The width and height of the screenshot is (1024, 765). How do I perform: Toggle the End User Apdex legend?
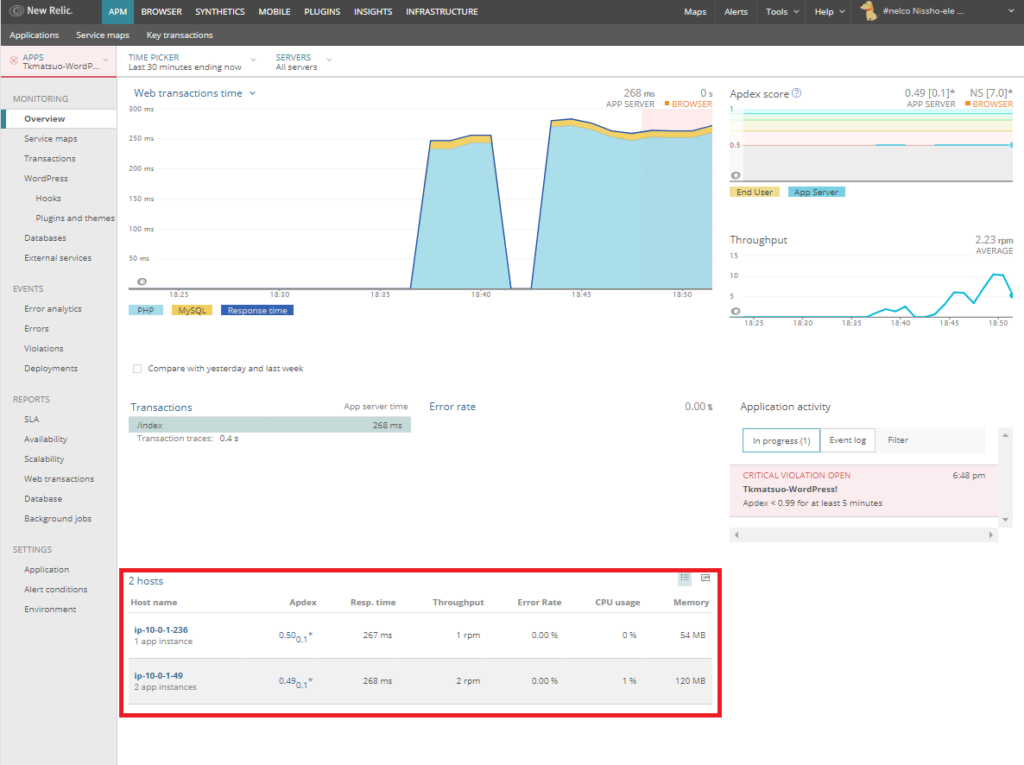pos(754,192)
